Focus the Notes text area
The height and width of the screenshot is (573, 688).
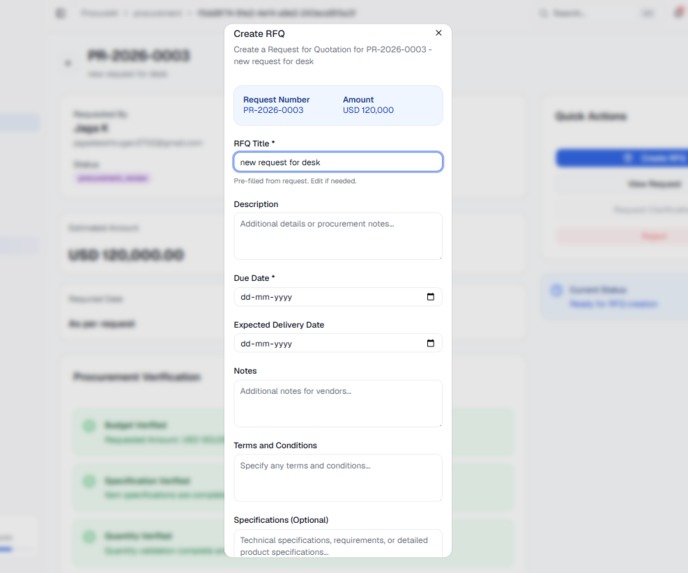tap(338, 403)
